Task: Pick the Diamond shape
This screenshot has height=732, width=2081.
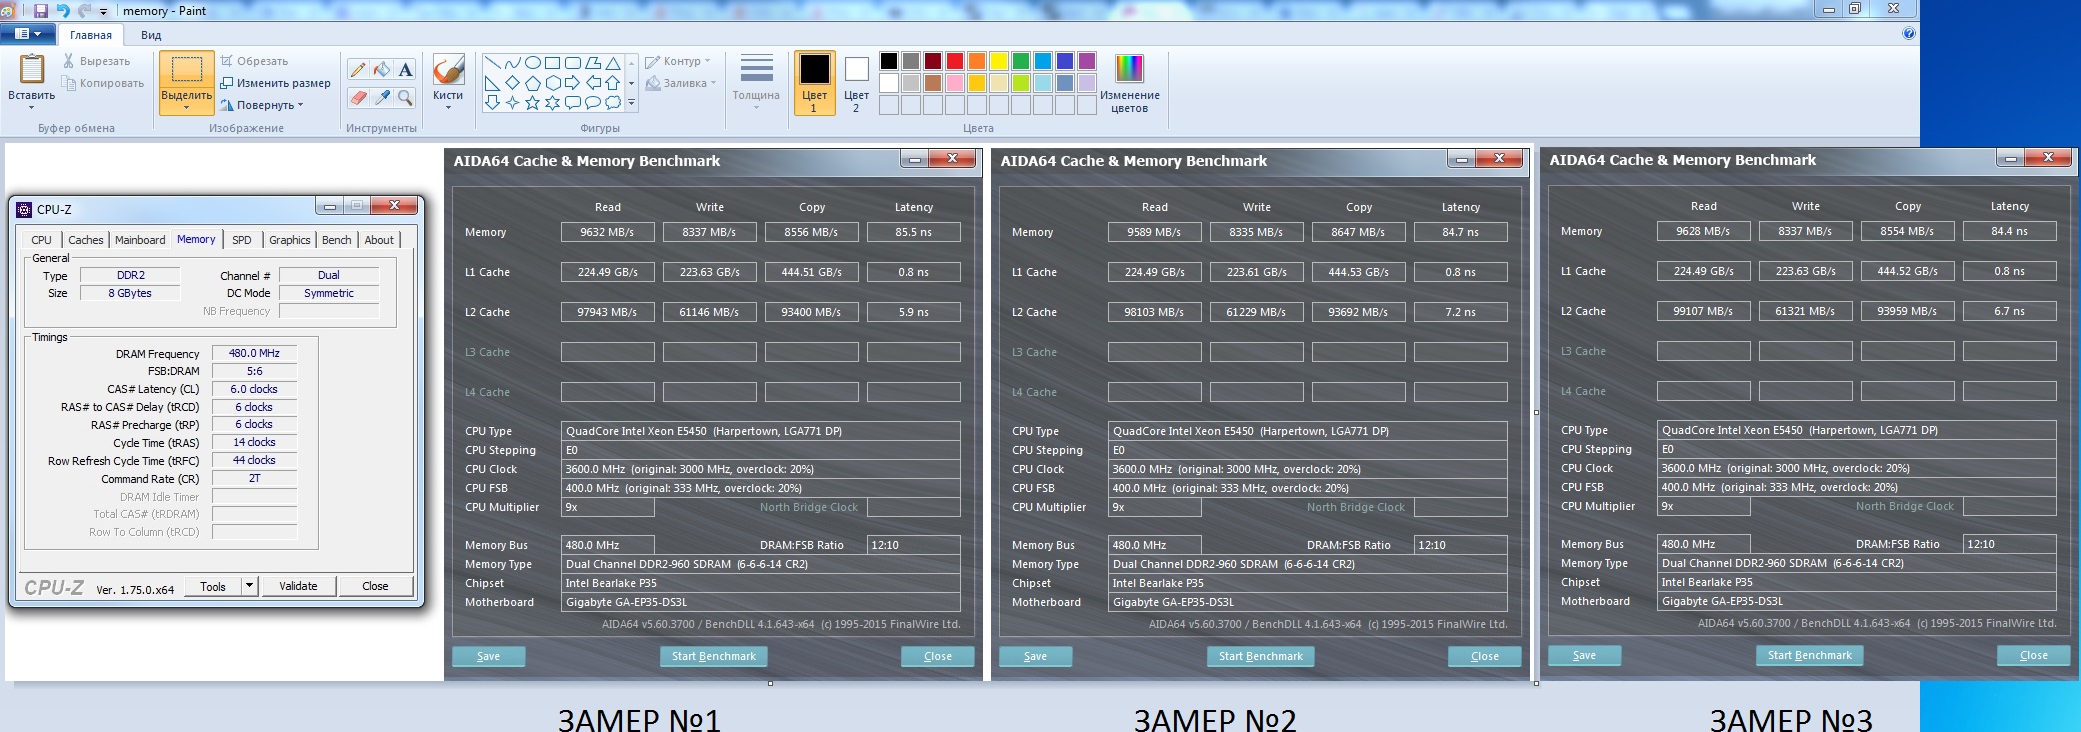Action: pos(512,83)
